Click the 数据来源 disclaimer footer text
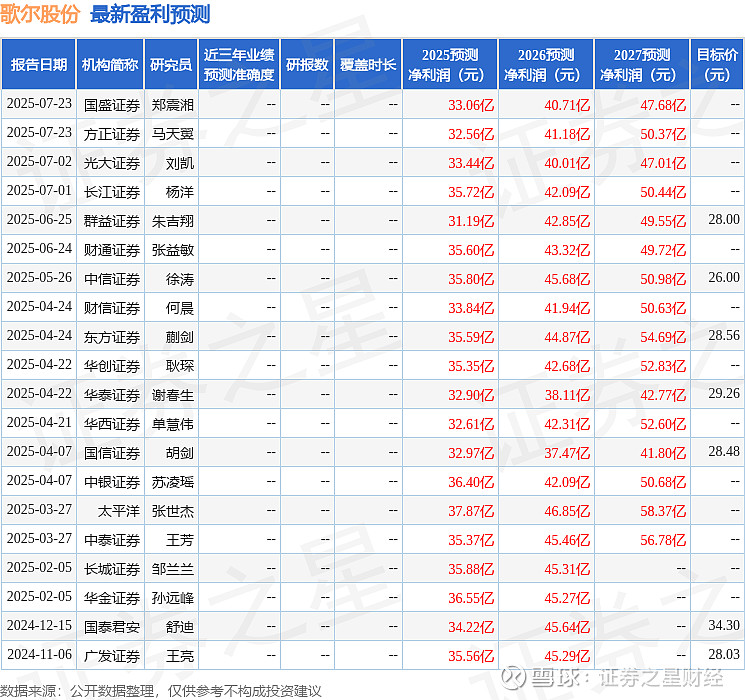This screenshot has width=745, height=700. pyautogui.click(x=161, y=690)
